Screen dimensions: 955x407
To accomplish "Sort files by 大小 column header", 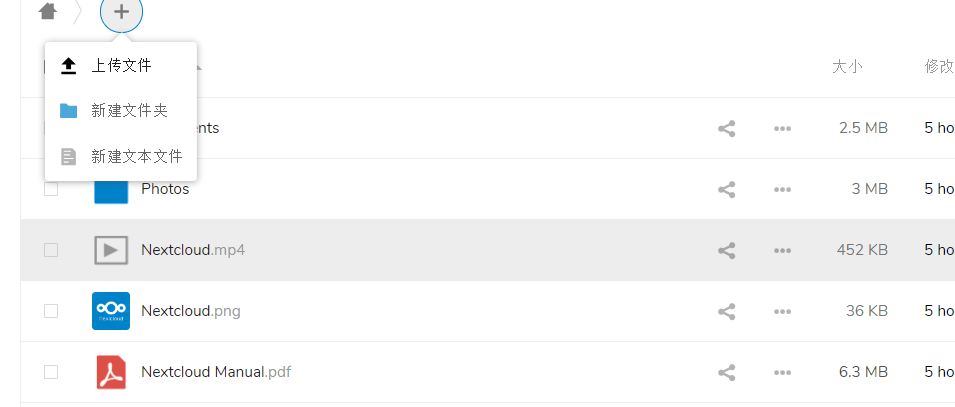I will (847, 66).
